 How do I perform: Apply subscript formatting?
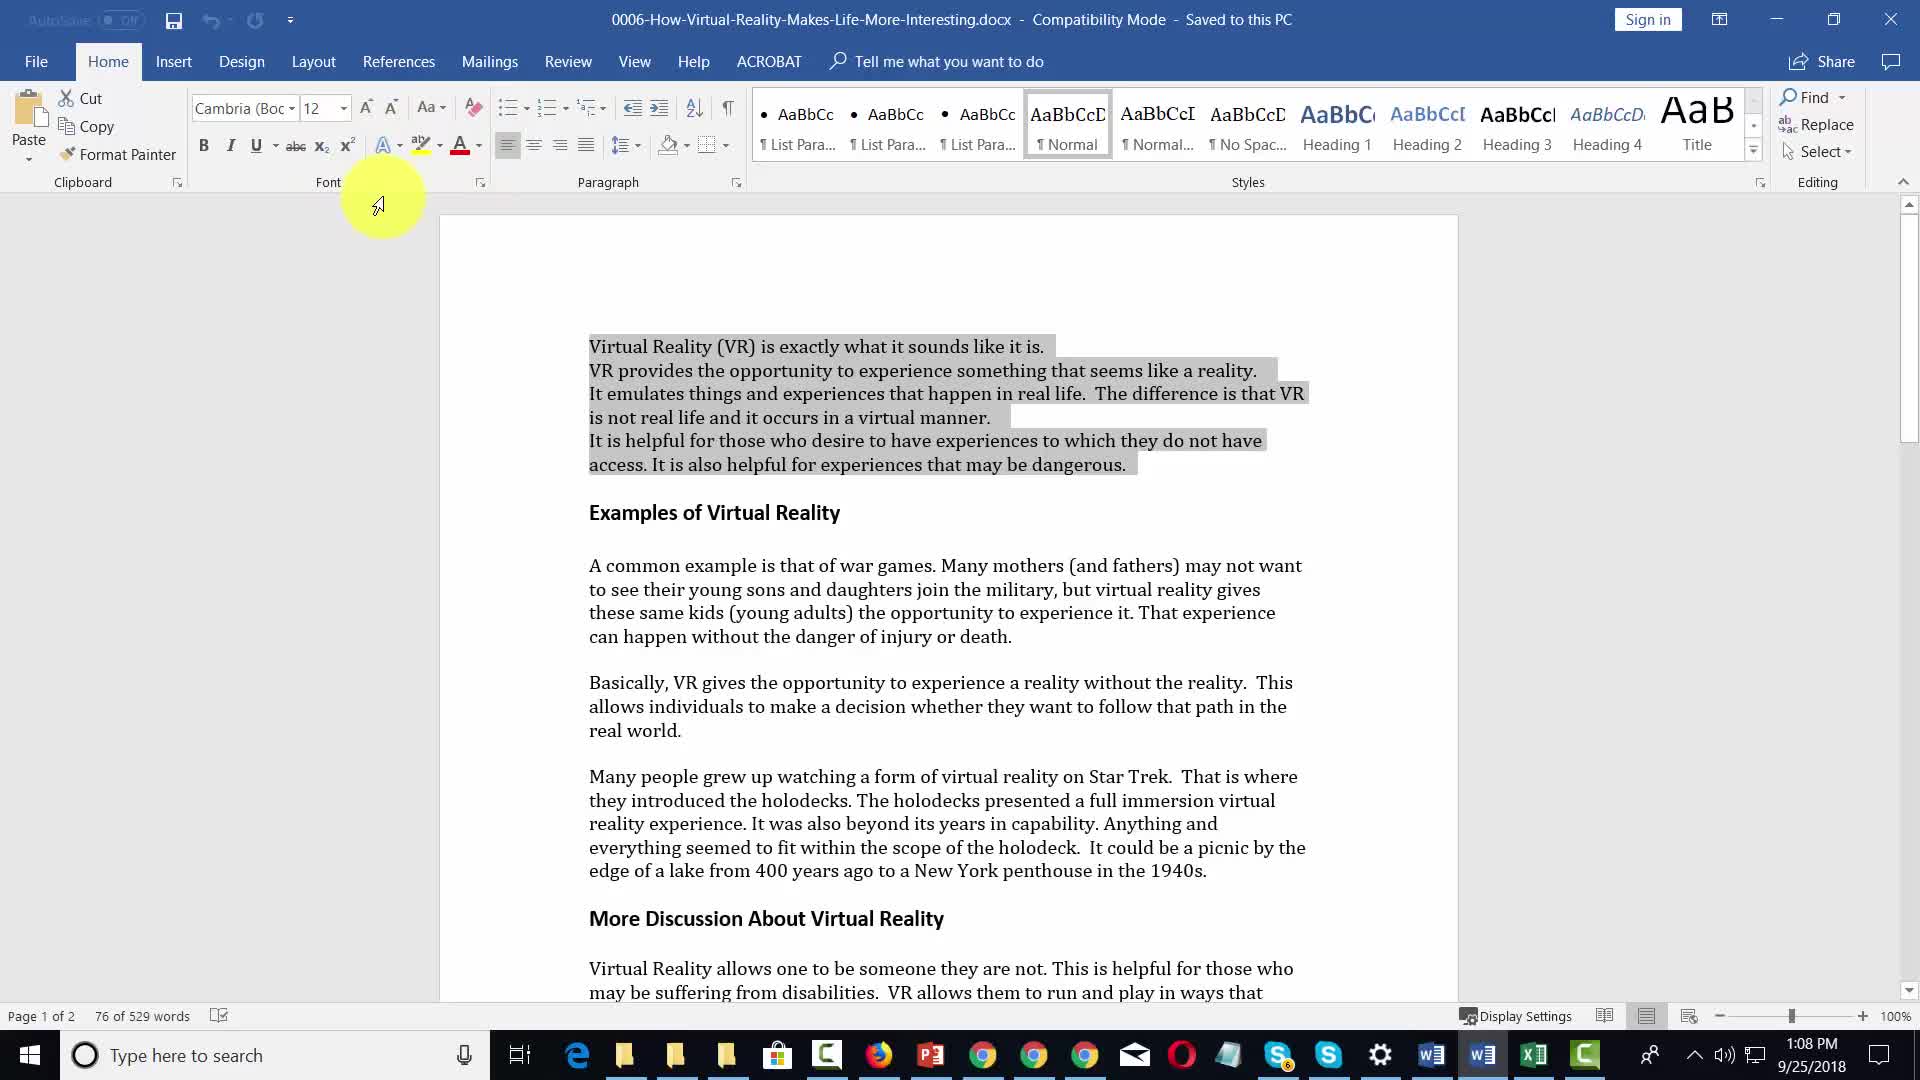click(321, 146)
